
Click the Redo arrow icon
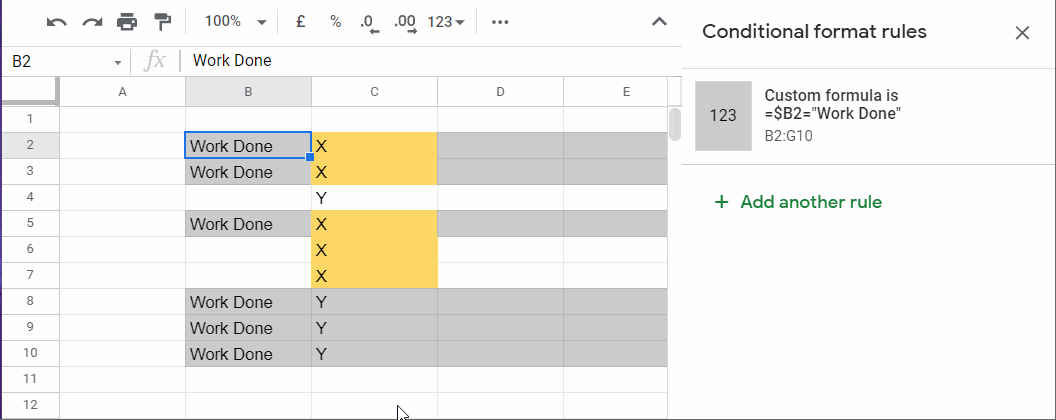[92, 22]
